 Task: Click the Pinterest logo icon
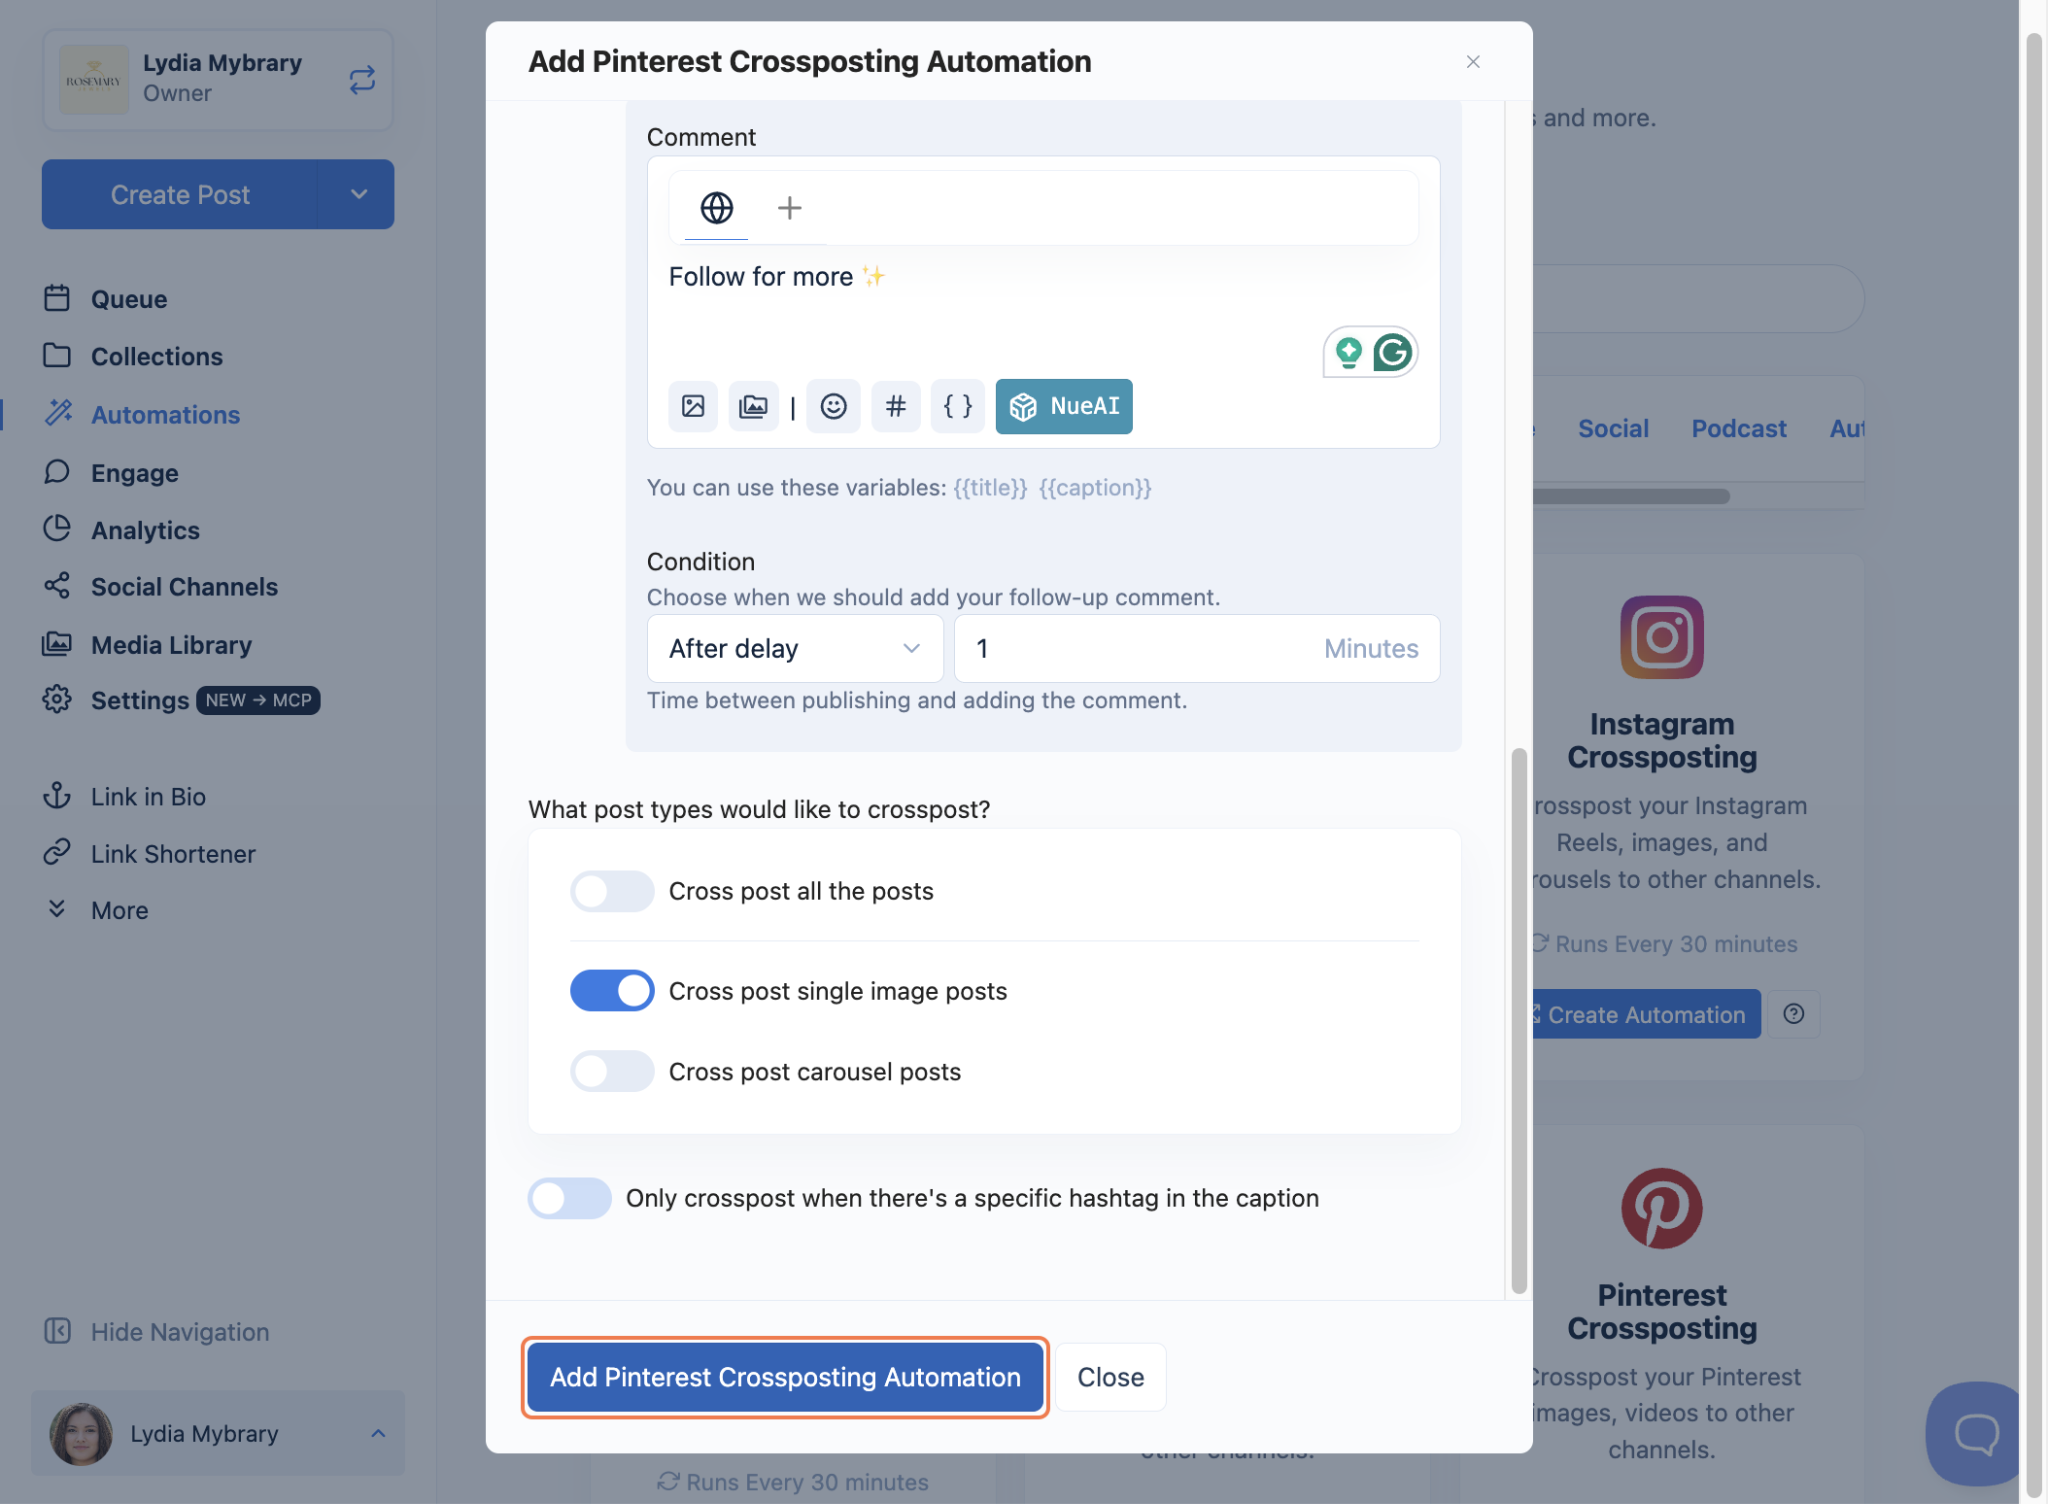point(1662,1208)
